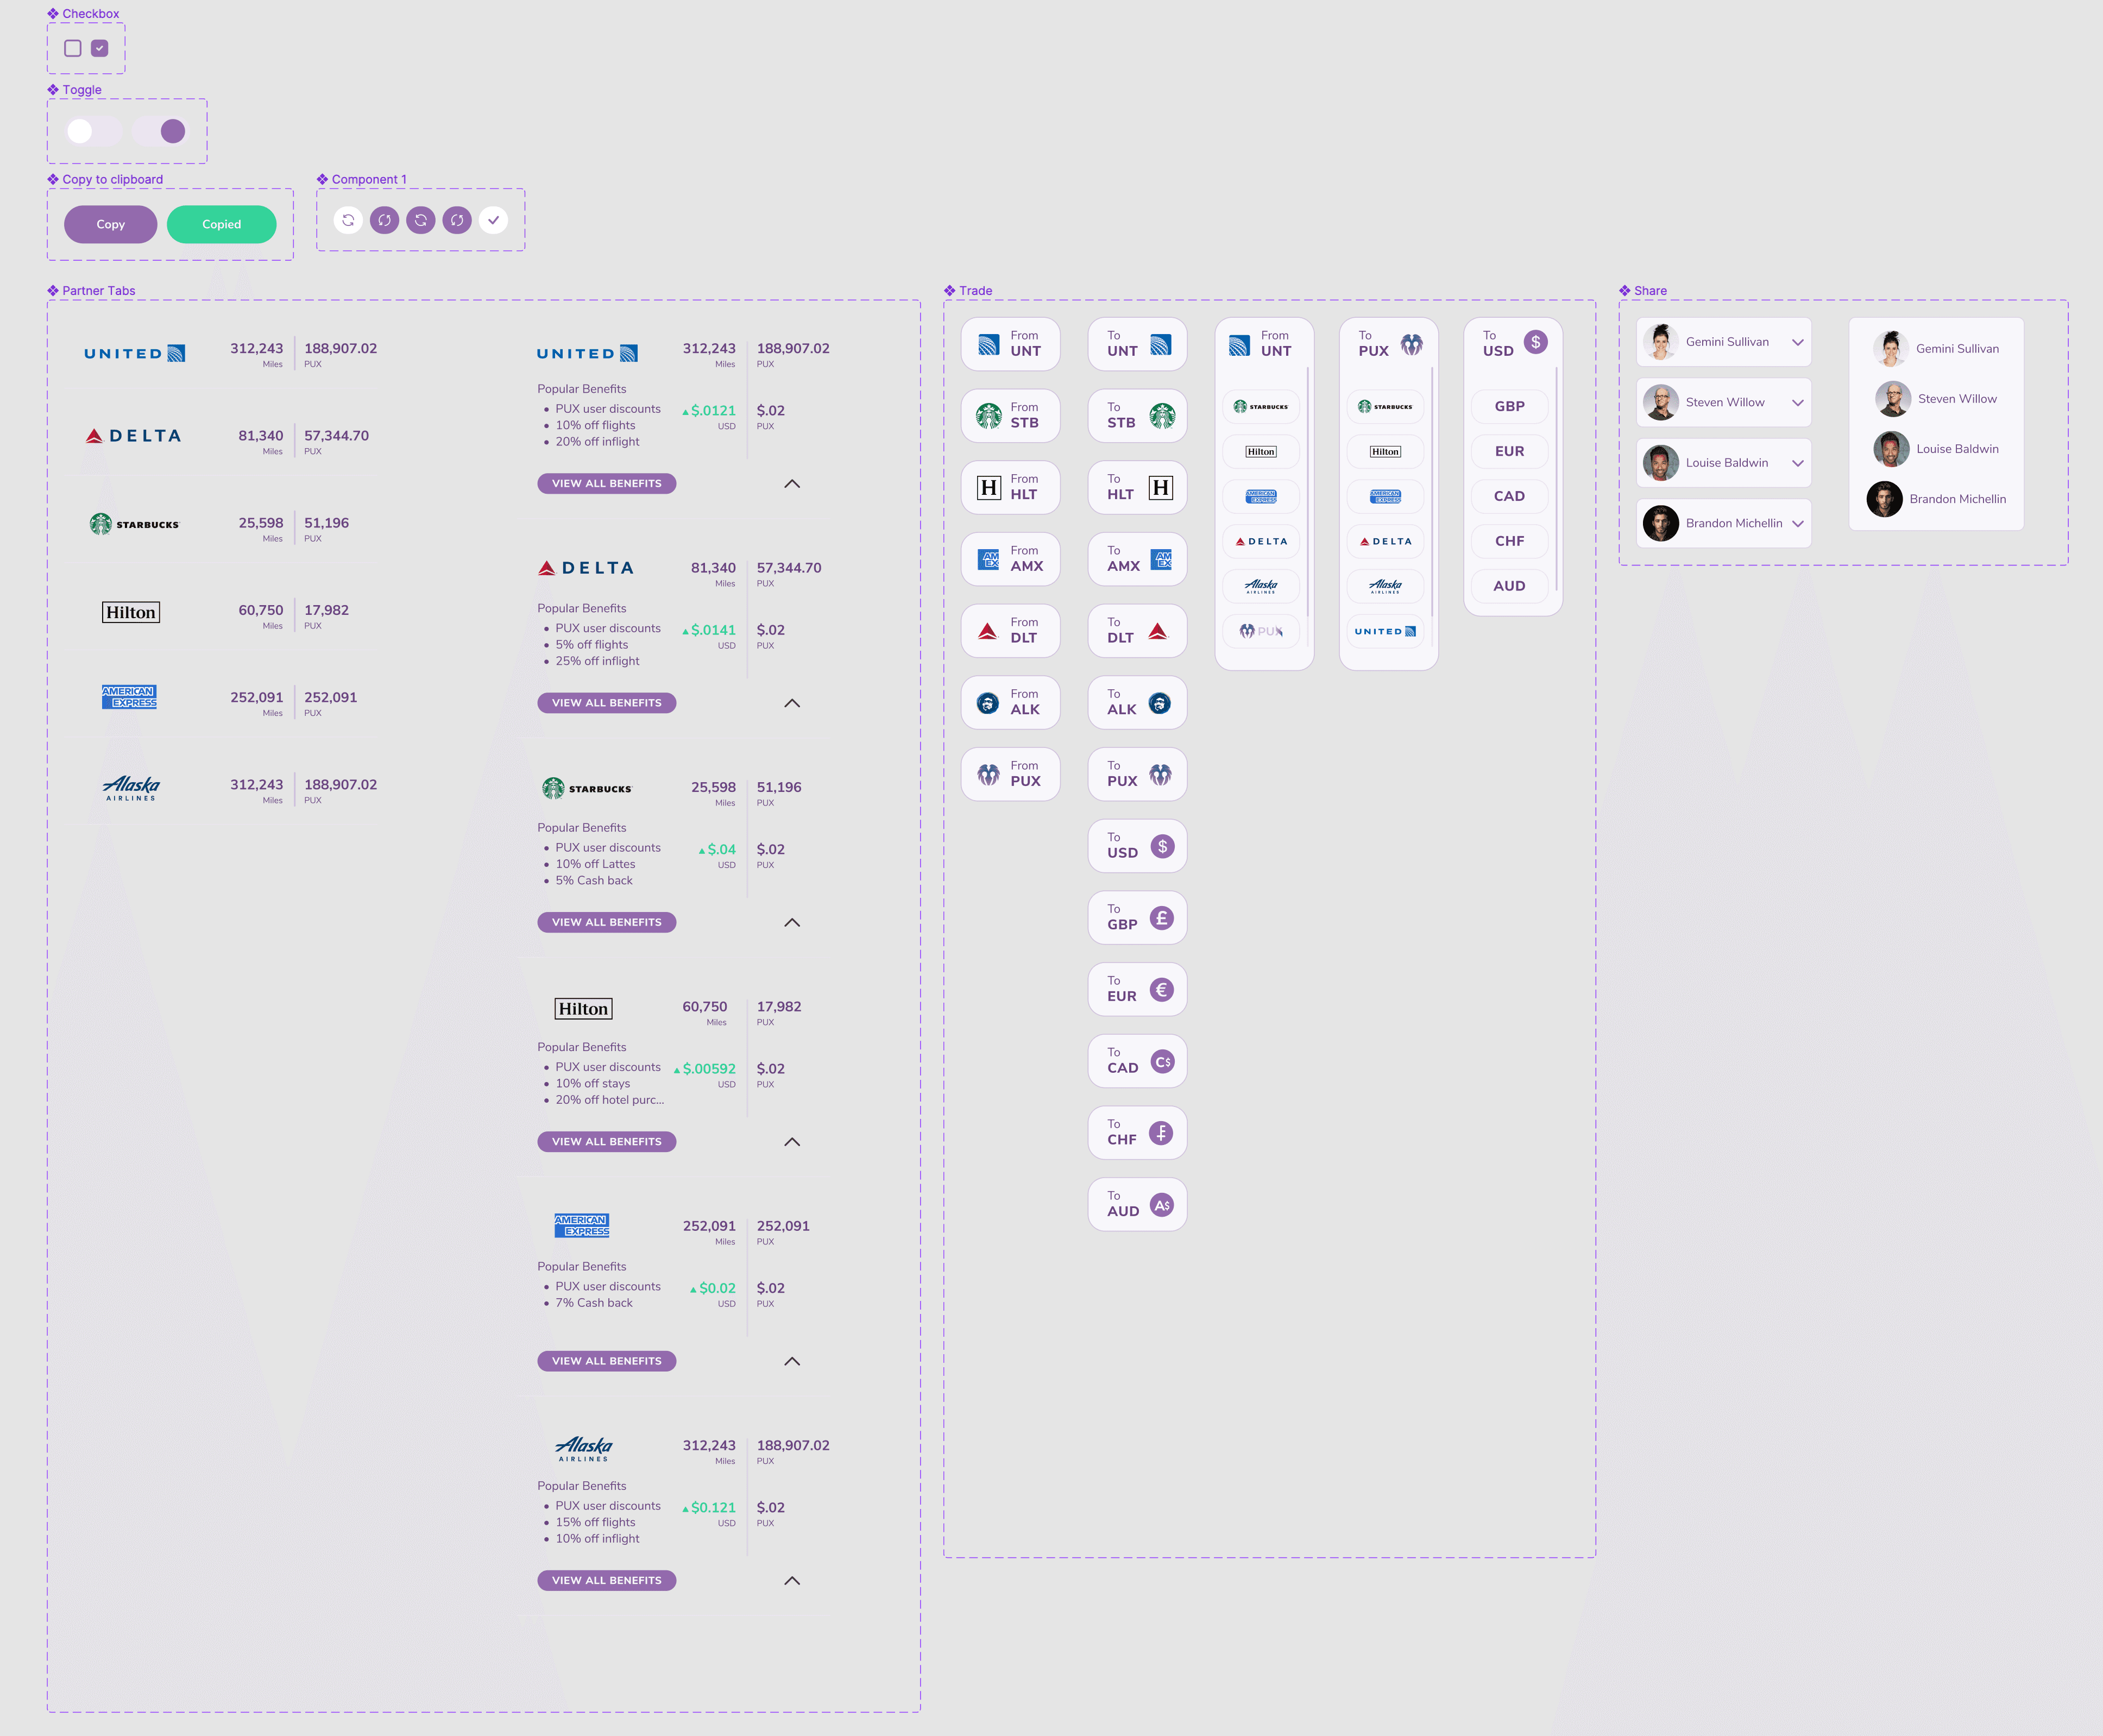The image size is (2103, 1736).
Task: Click View All Benefits under United
Action: (607, 484)
